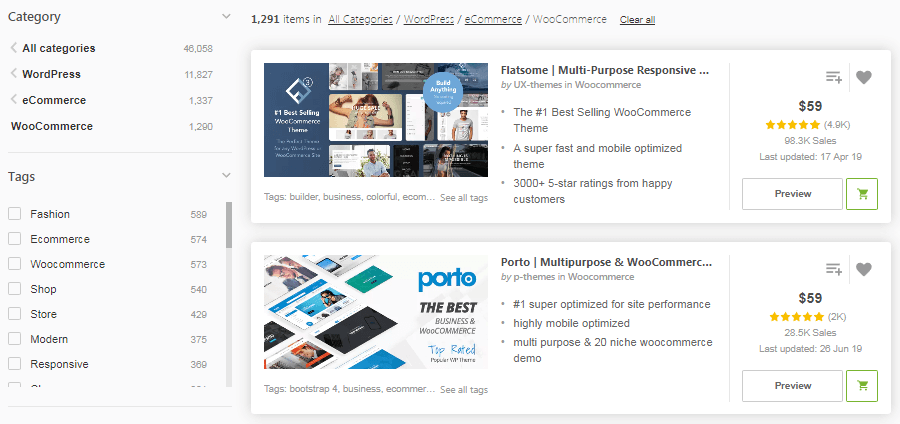The image size is (900, 424).
Task: Favorite the Porto theme with heart icon
Action: click(864, 269)
